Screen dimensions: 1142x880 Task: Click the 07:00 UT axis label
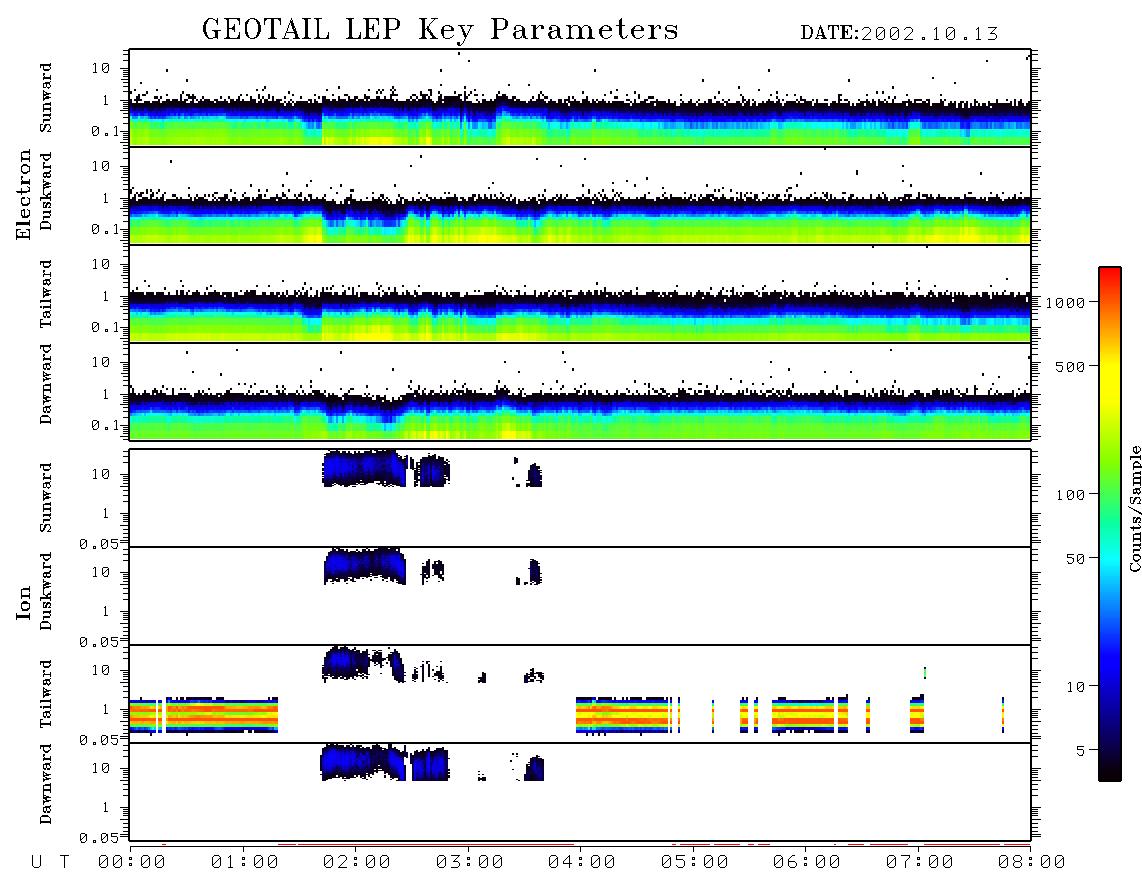tap(919, 863)
